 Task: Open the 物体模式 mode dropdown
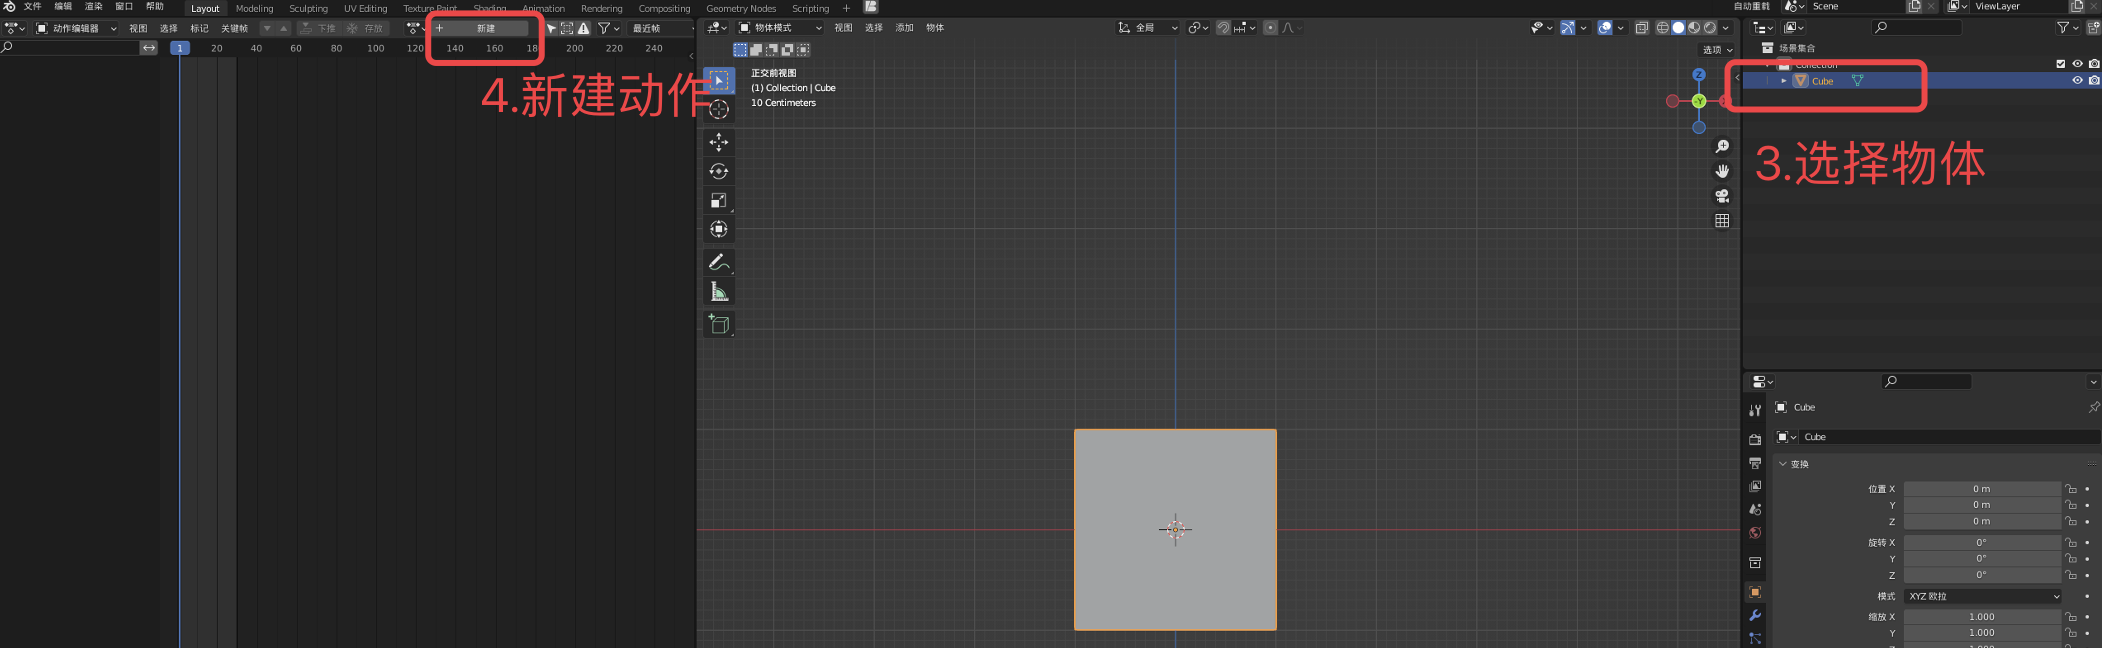coord(780,28)
